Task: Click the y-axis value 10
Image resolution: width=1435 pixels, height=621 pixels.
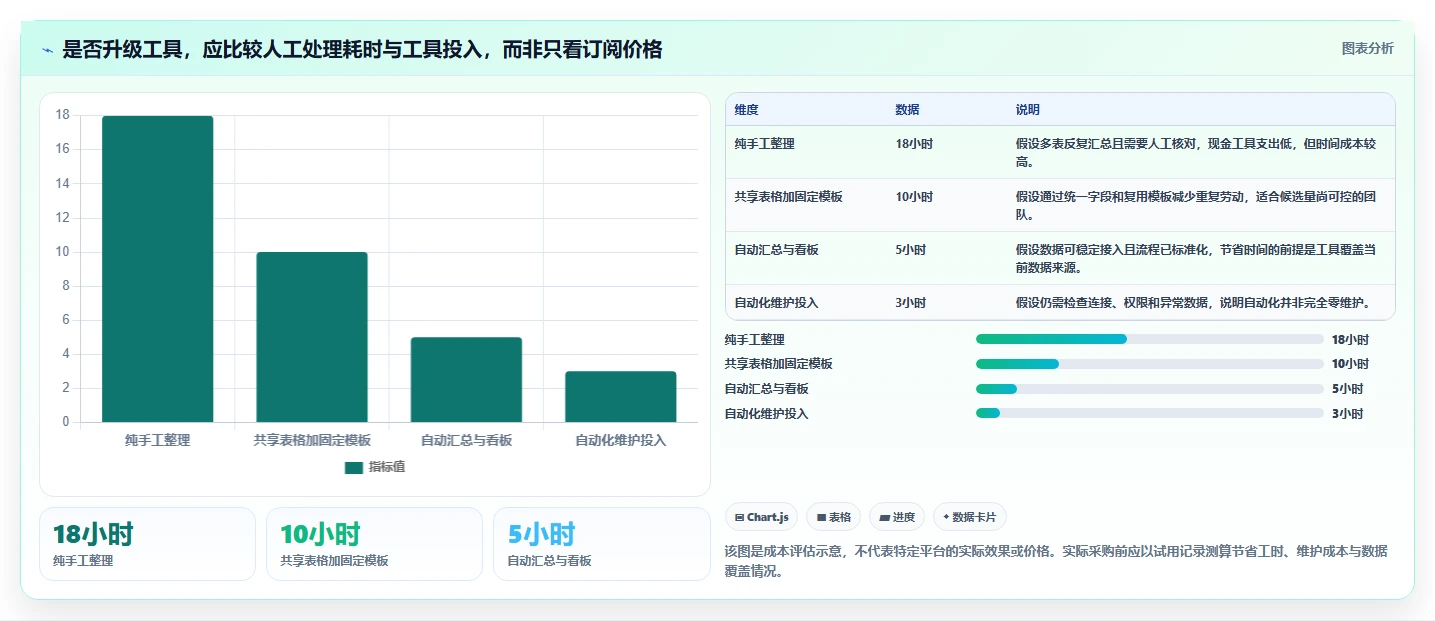Action: (x=62, y=252)
